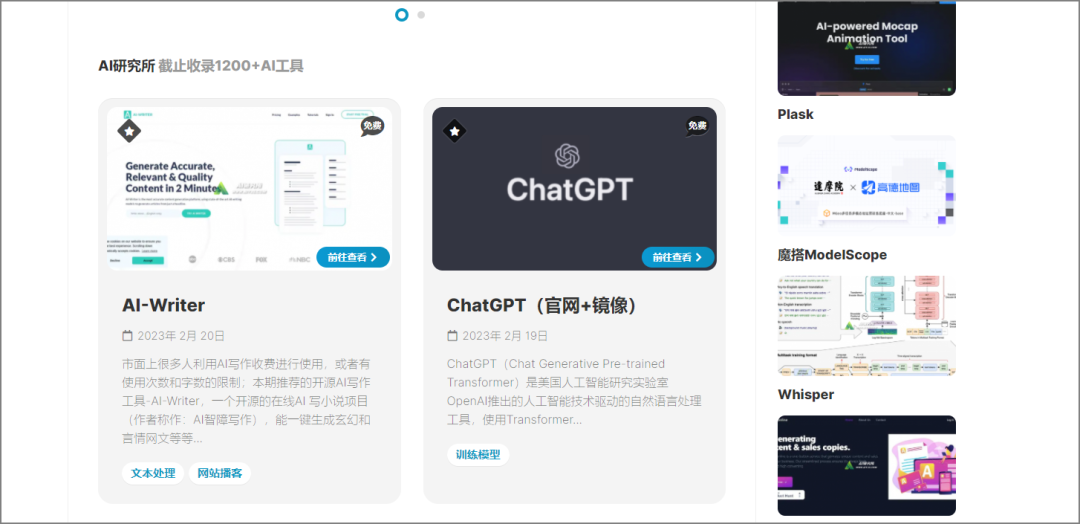Click 前往查看 button on ChatGPT card

pos(678,257)
